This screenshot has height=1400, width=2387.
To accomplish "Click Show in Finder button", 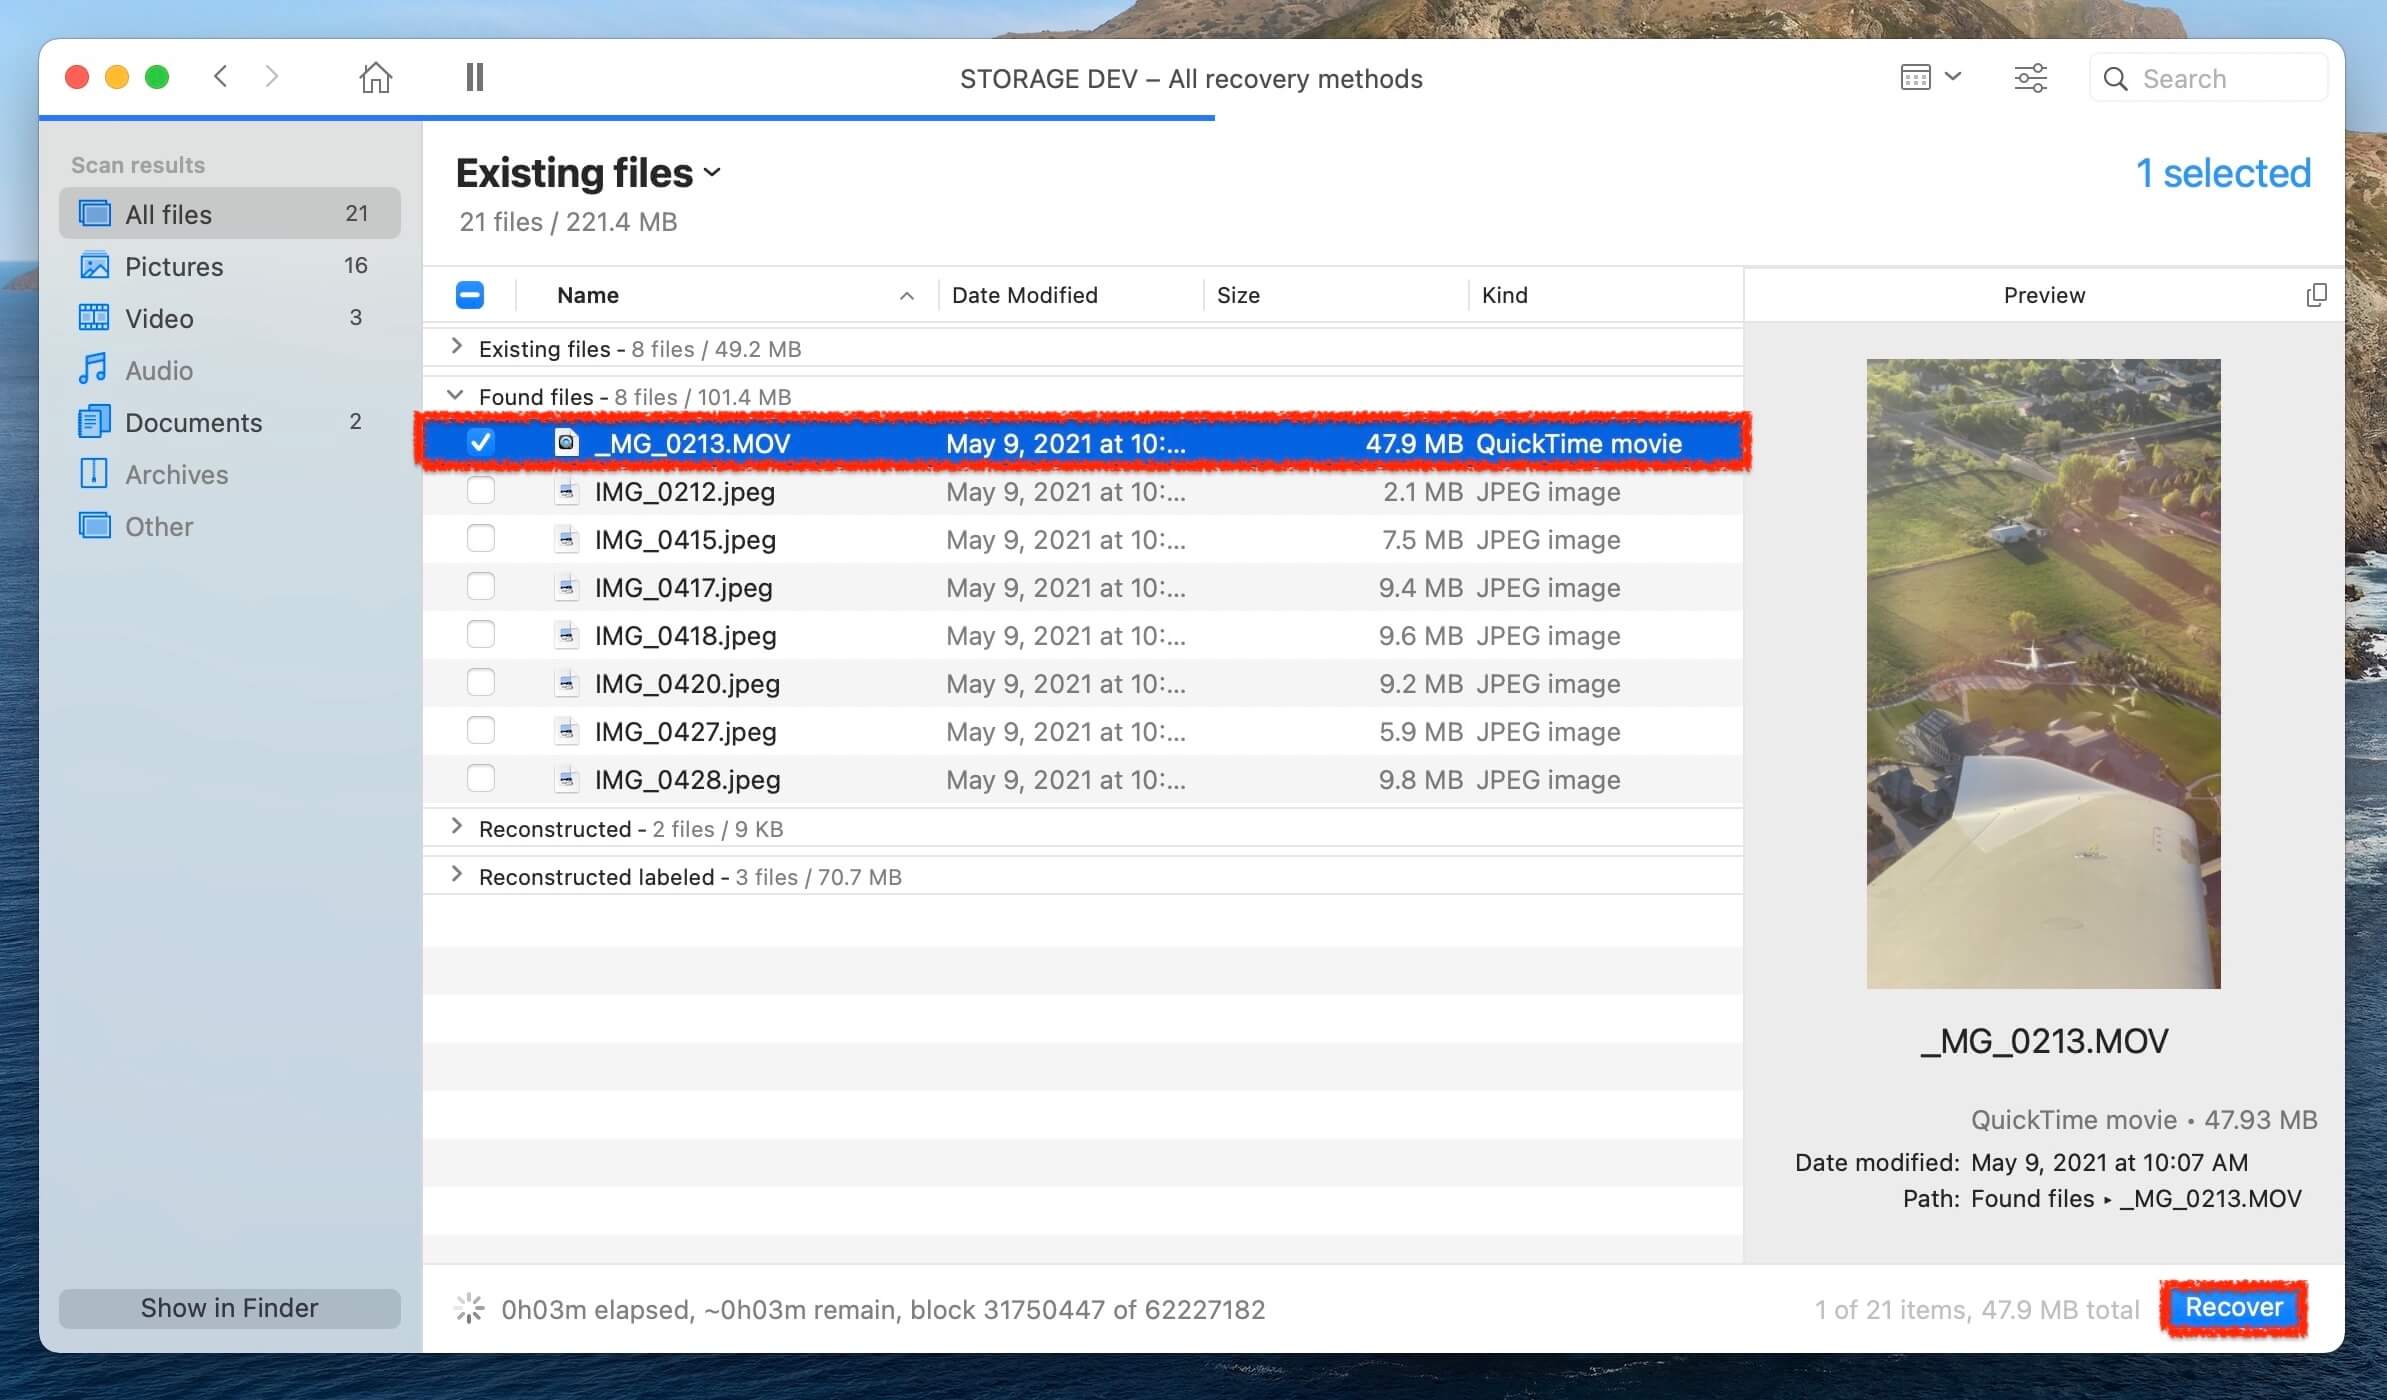I will (x=230, y=1307).
